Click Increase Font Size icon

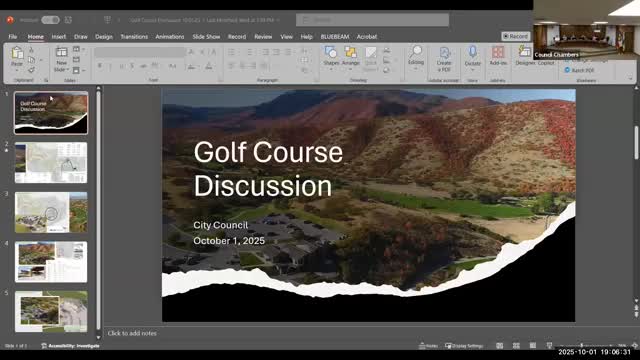[x=191, y=52]
